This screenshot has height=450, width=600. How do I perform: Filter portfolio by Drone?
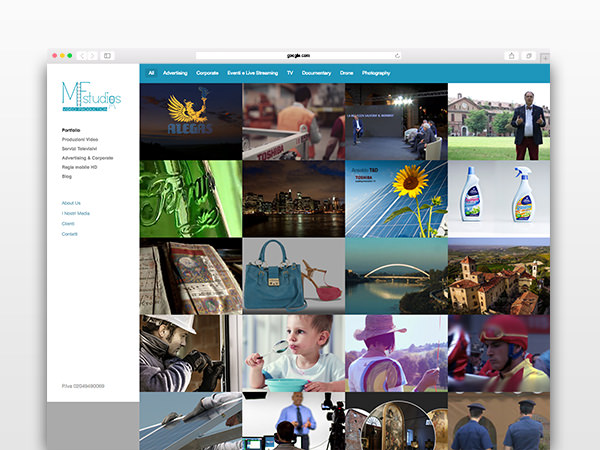click(x=346, y=73)
